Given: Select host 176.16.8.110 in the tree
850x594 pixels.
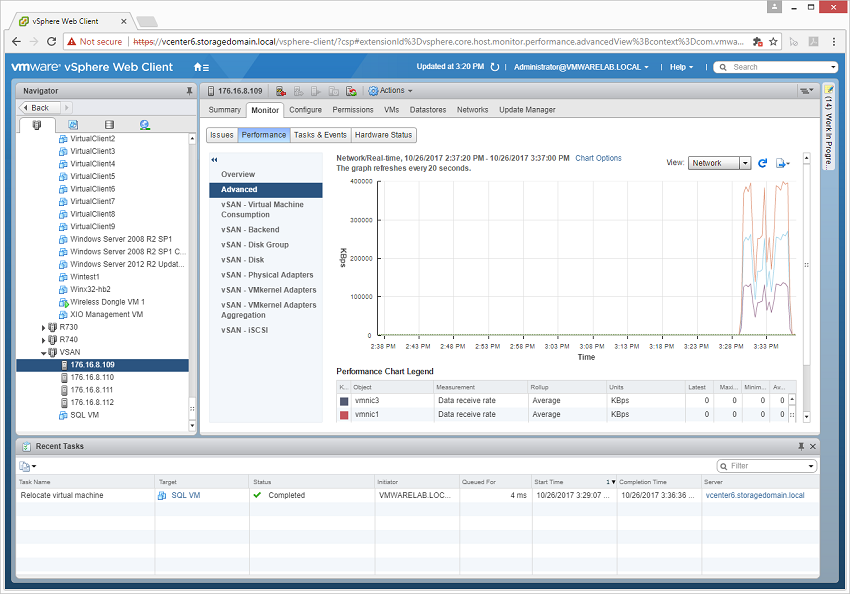Looking at the screenshot, I should (92, 378).
